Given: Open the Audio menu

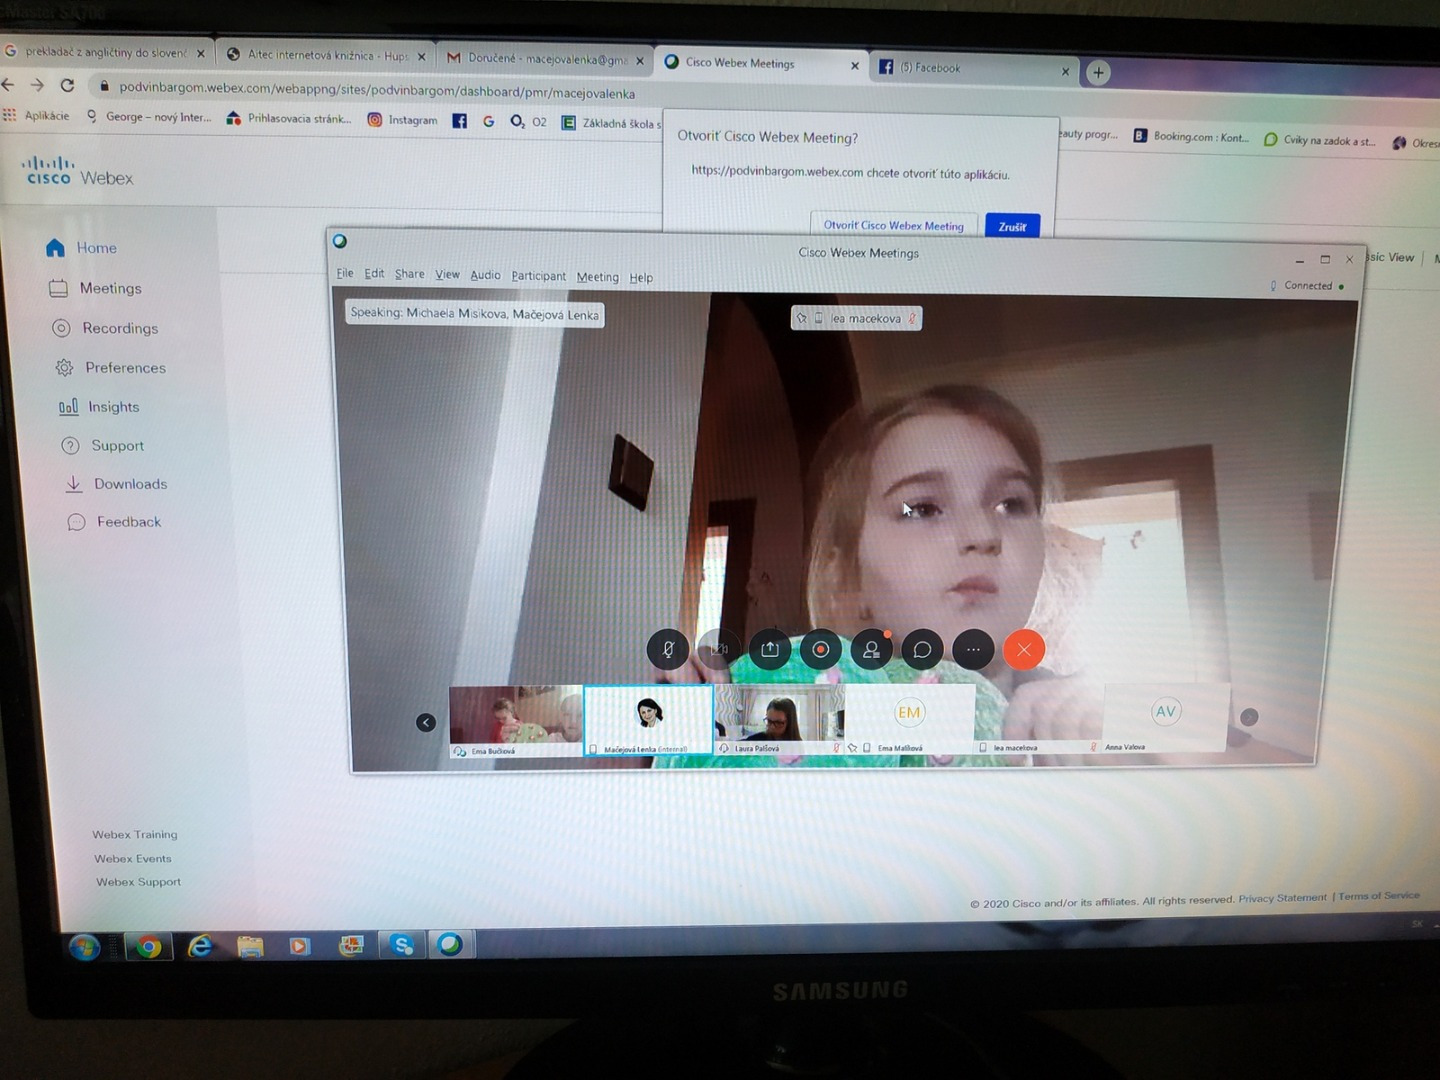Looking at the screenshot, I should point(485,275).
